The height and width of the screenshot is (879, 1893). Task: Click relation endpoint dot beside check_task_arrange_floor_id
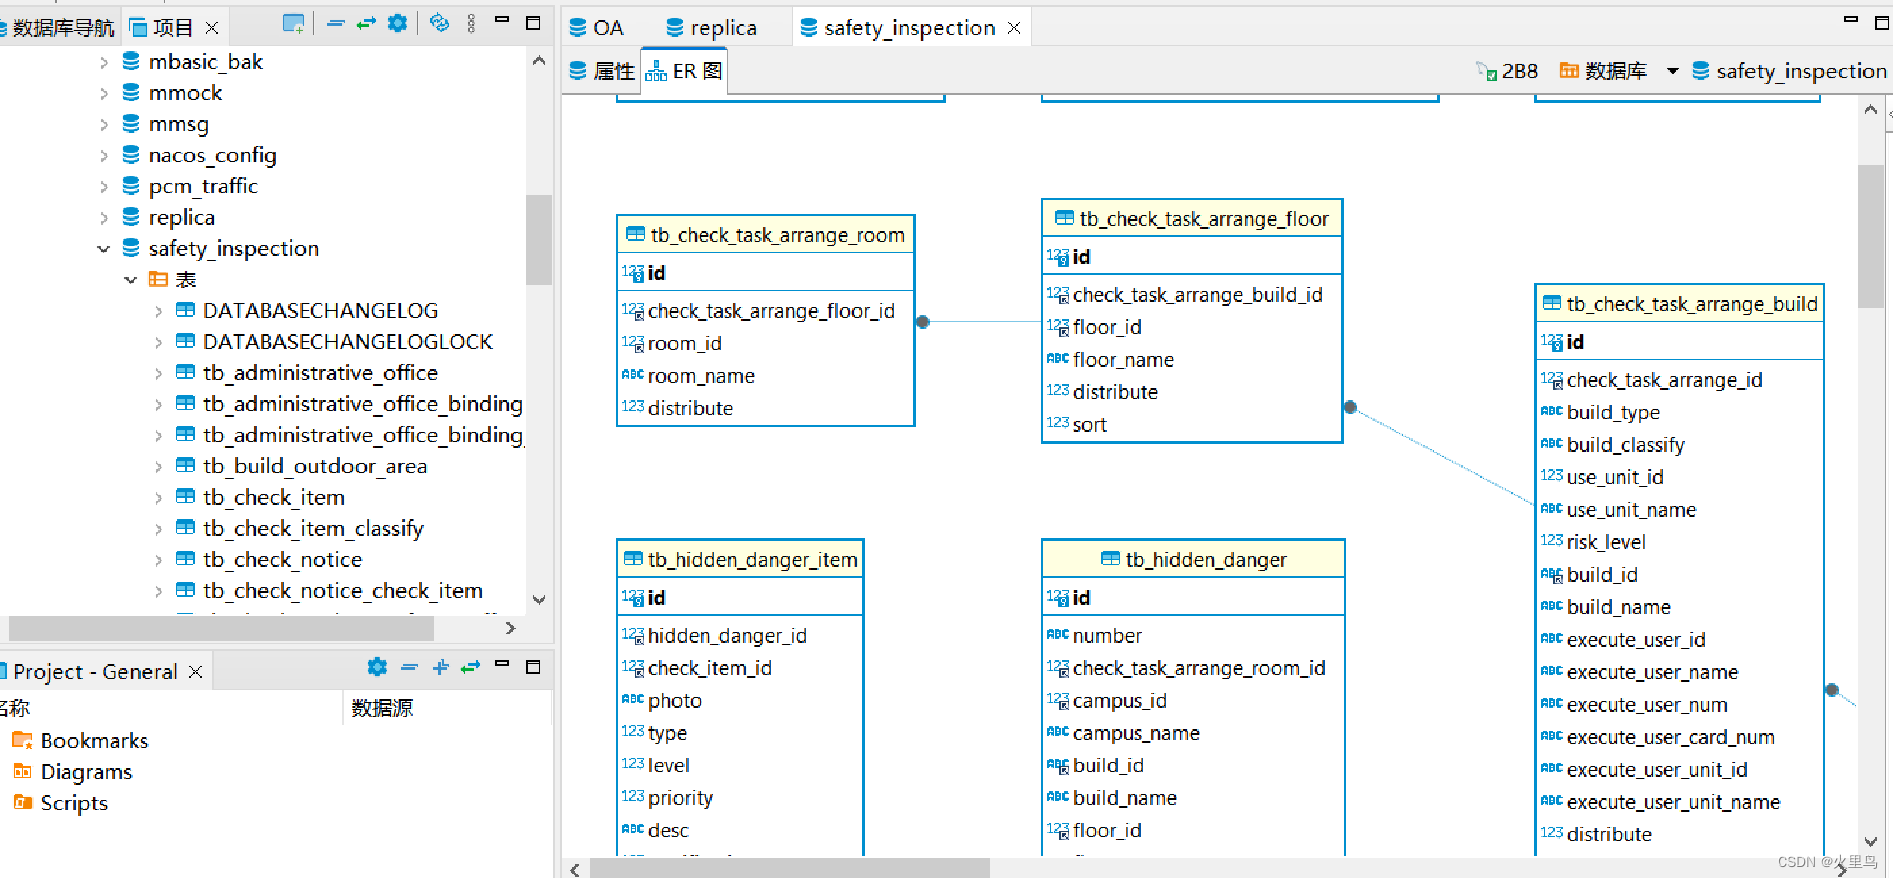923,322
